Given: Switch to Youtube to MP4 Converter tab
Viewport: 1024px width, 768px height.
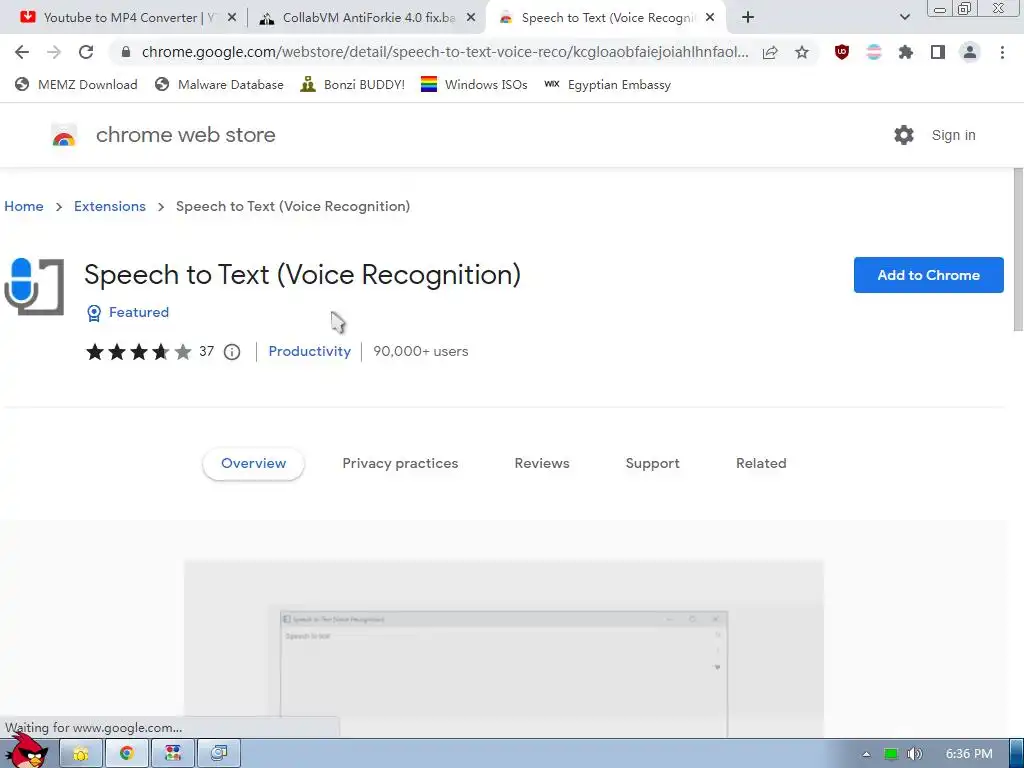Looking at the screenshot, I should 129,18.
